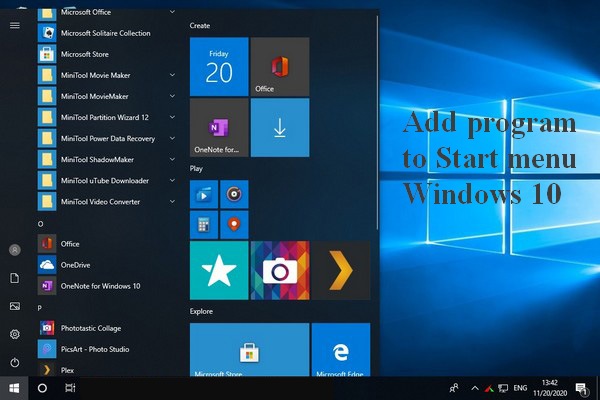Screen dimensions: 600x400
Task: Click the download arrow tile
Action: coord(280,127)
